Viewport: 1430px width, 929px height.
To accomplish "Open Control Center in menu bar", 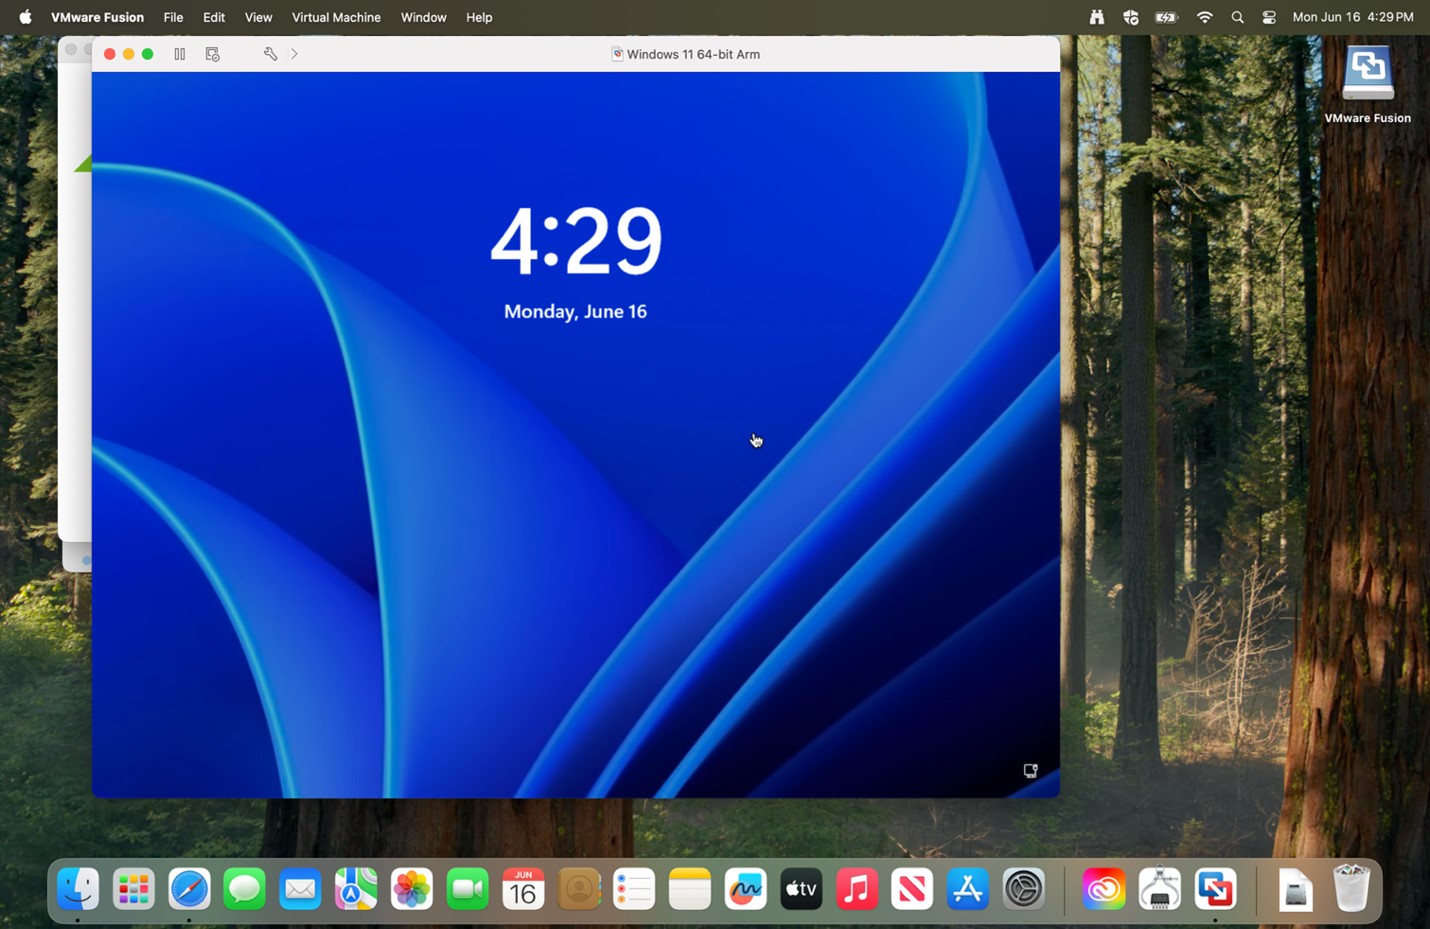I will coord(1269,17).
